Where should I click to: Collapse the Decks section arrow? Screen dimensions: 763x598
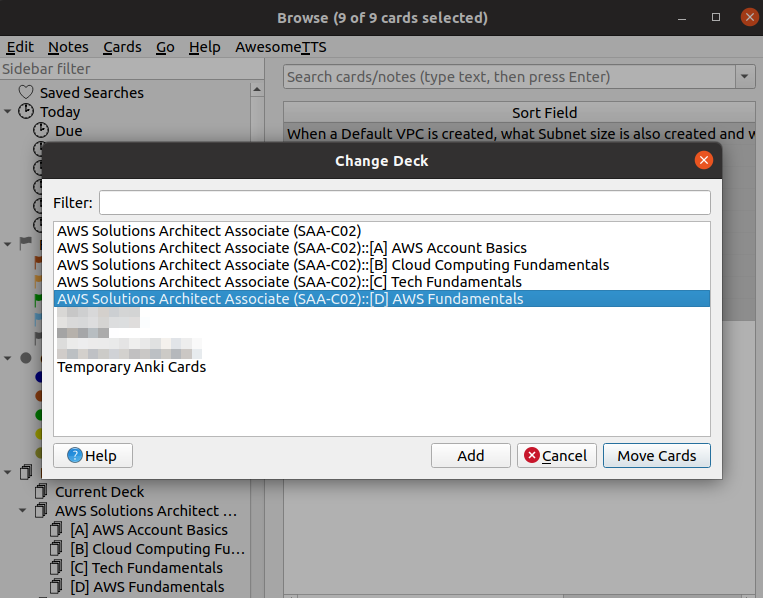tap(7, 472)
